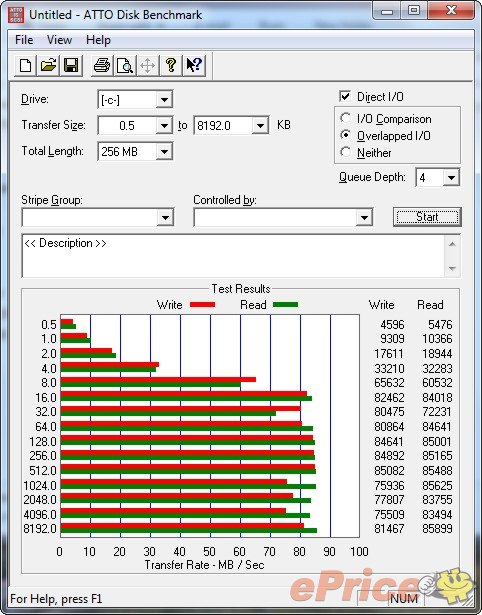Click write value 4596
The image size is (482, 615).
392,325
